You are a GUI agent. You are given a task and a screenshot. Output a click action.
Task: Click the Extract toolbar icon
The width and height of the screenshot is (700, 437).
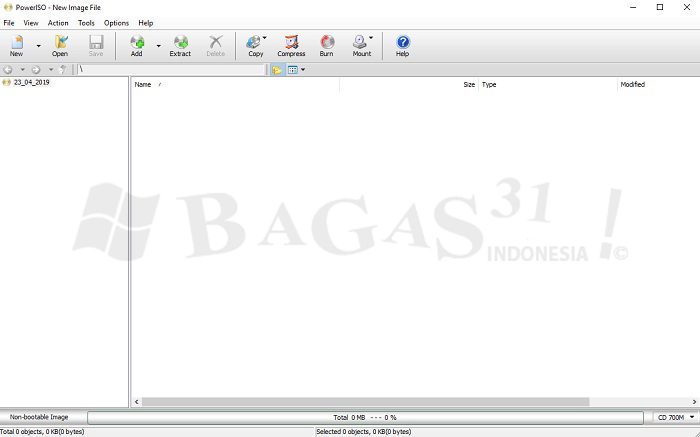180,46
